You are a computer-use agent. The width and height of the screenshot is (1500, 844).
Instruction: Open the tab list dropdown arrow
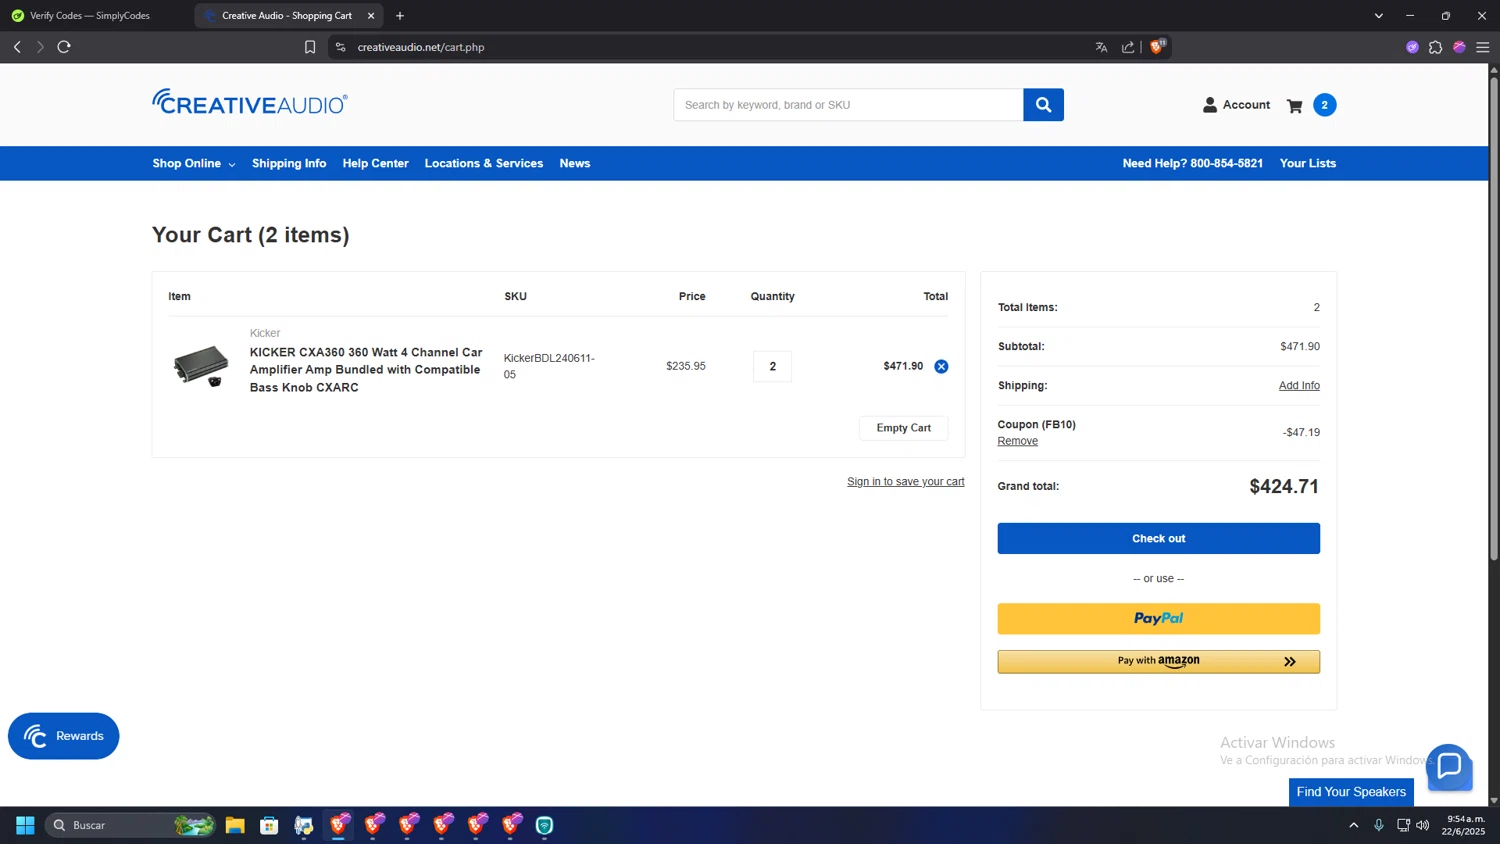click(x=1378, y=16)
